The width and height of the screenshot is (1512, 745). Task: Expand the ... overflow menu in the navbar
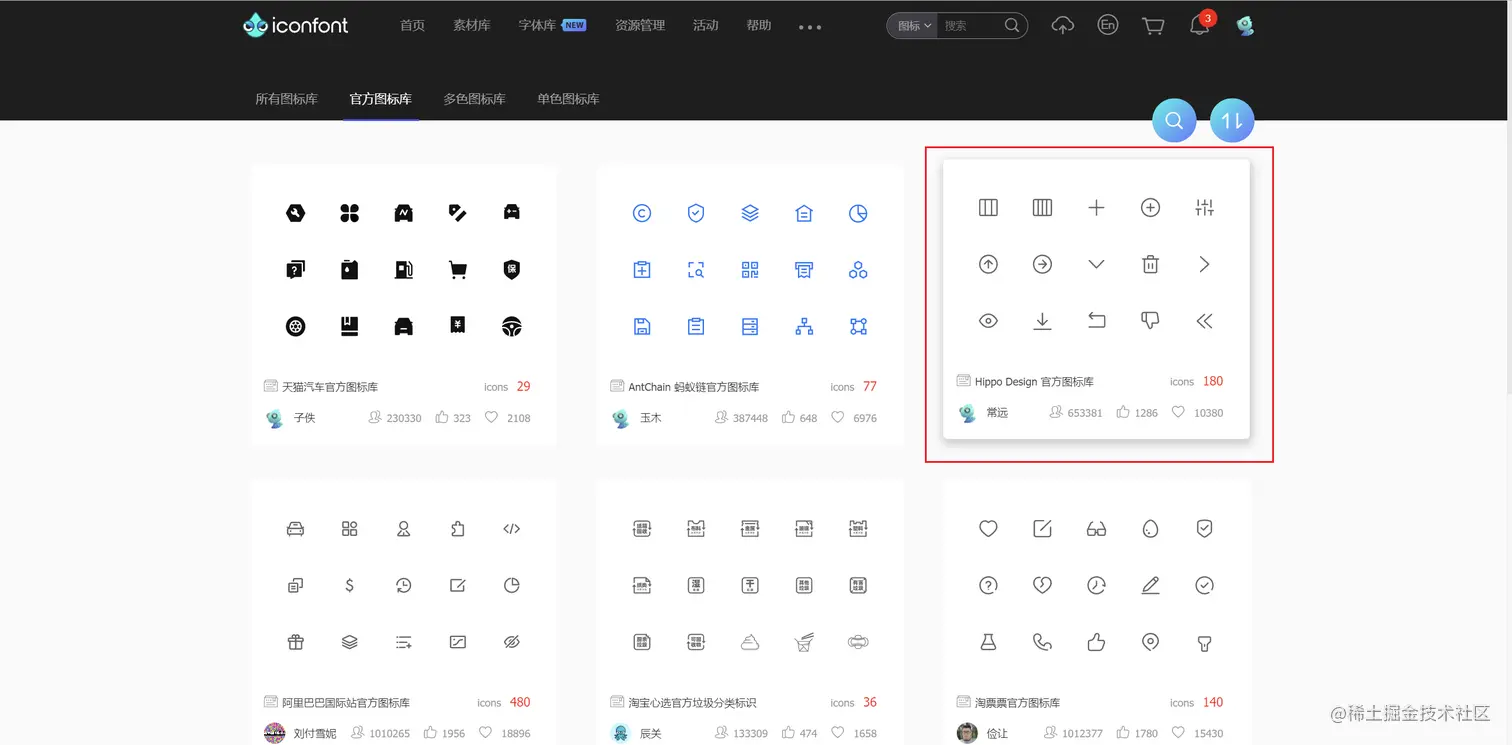810,27
